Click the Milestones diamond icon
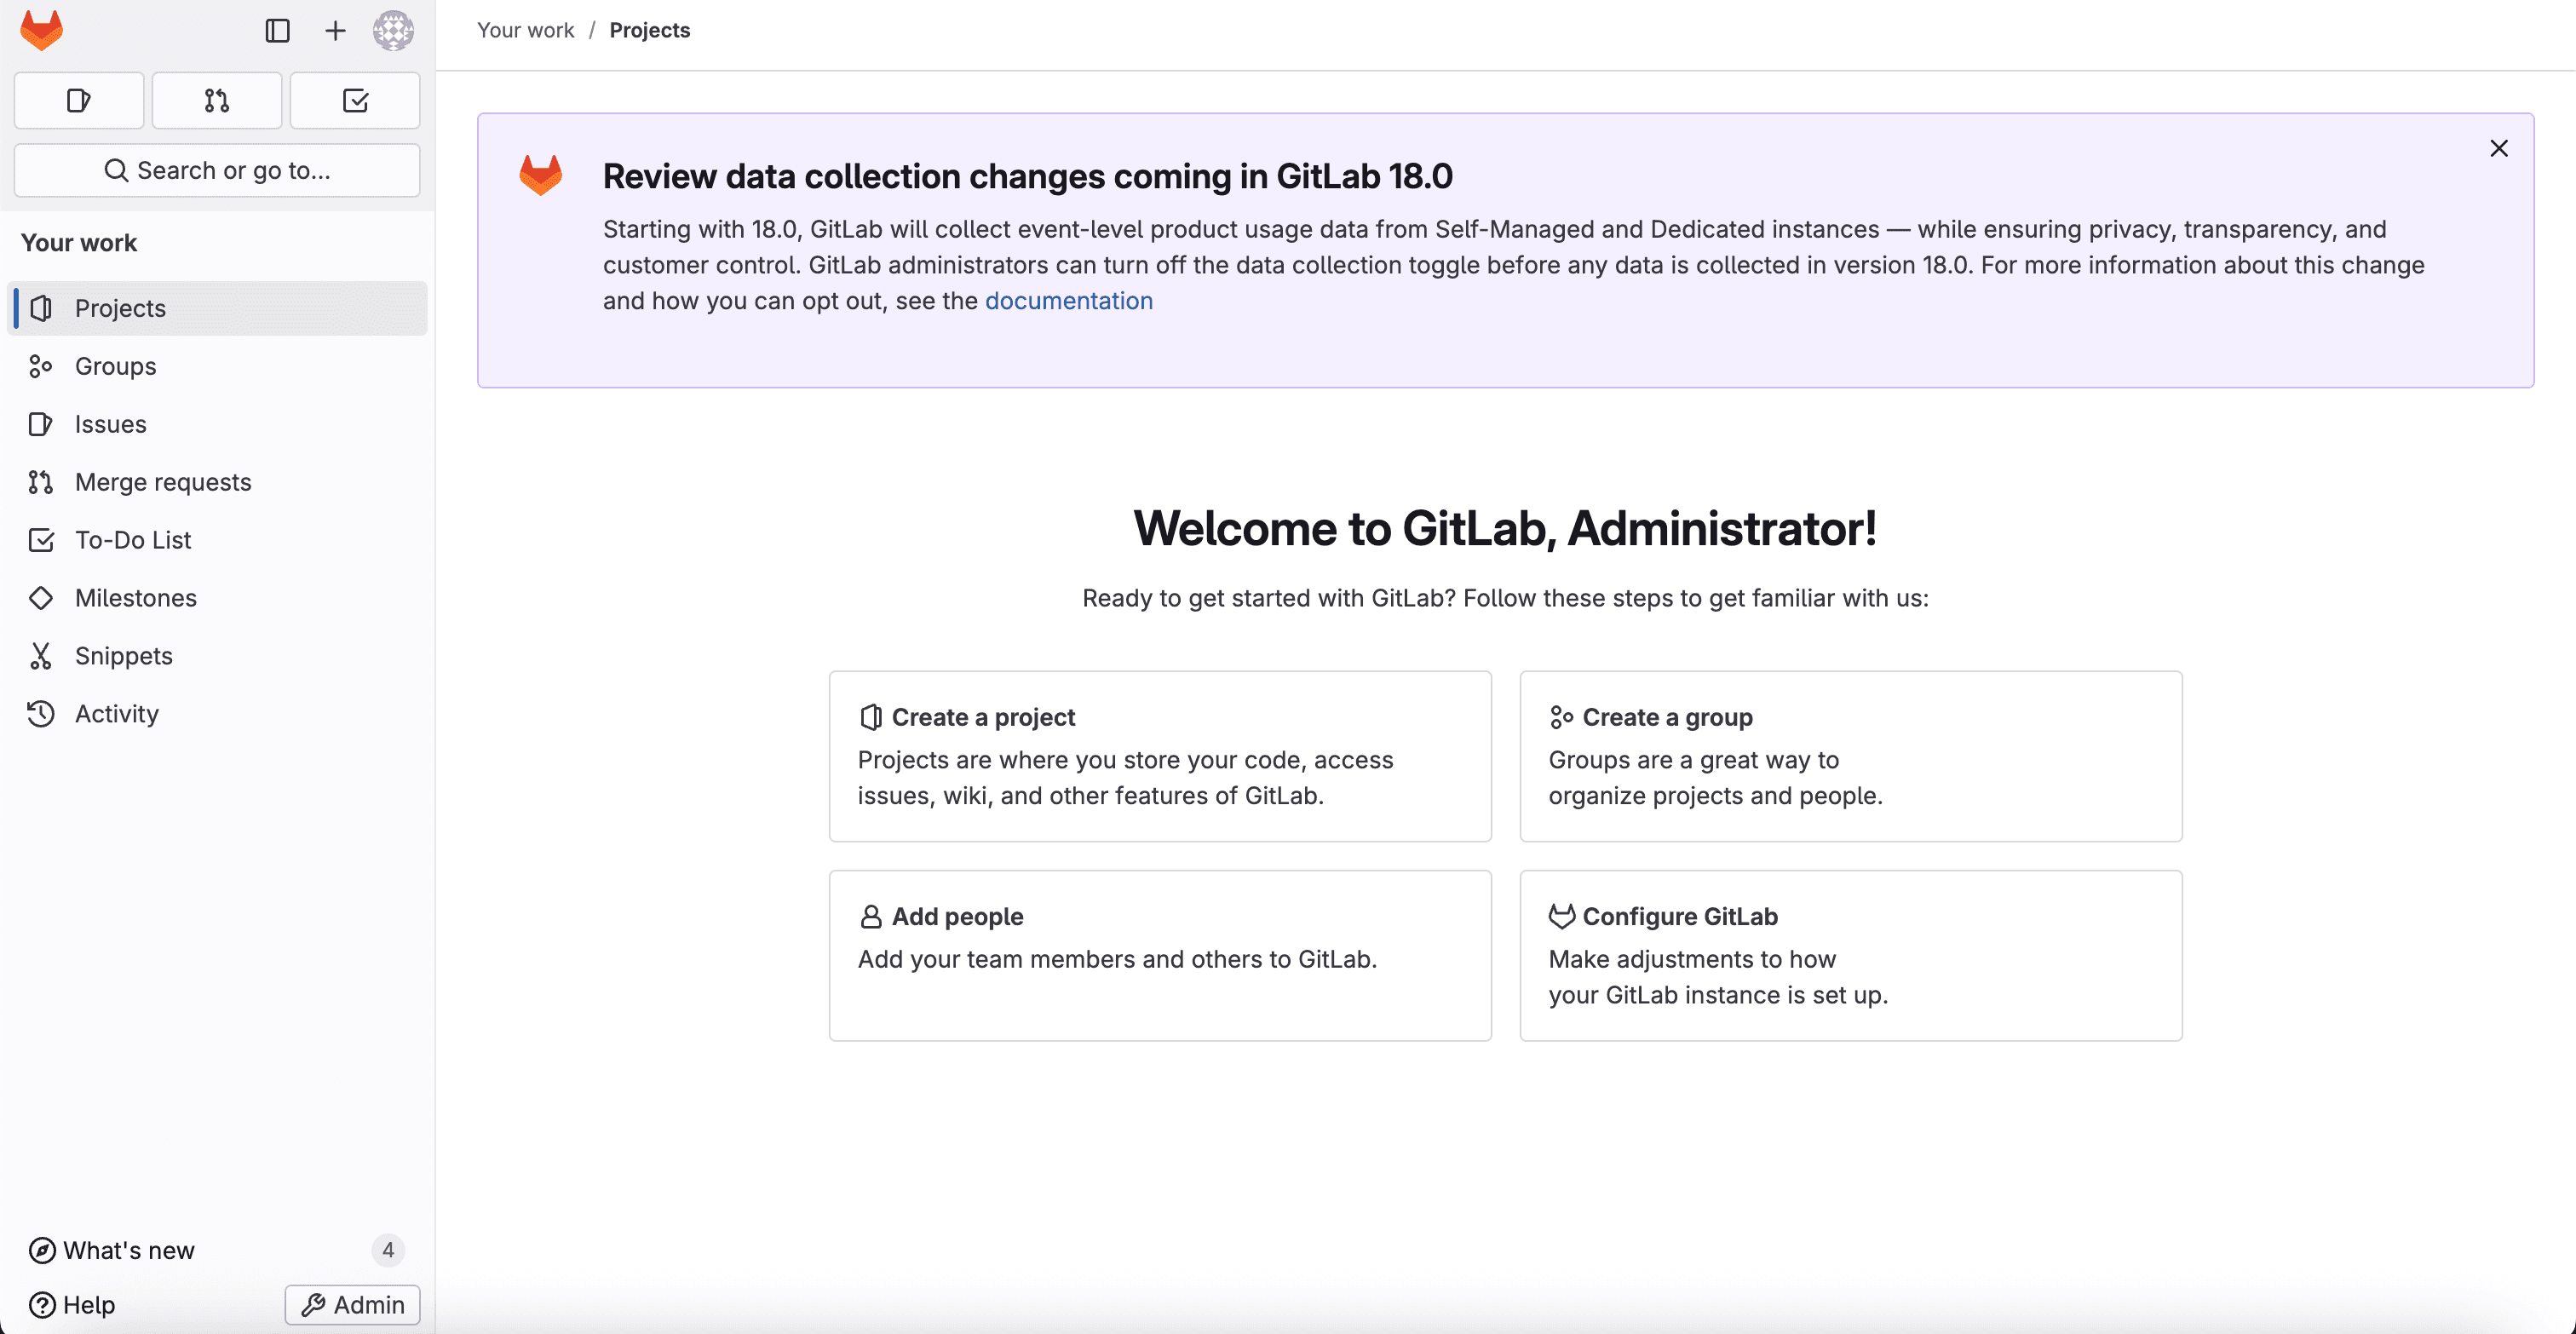This screenshot has width=2576, height=1334. 41,598
